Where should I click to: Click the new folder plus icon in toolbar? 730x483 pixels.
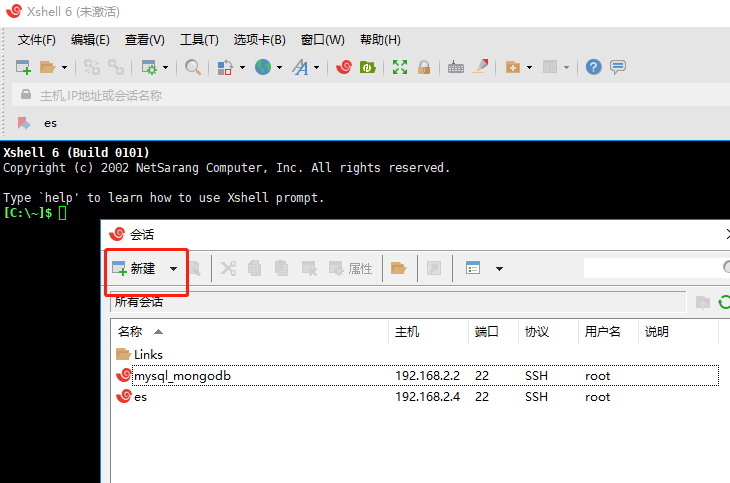tap(513, 67)
